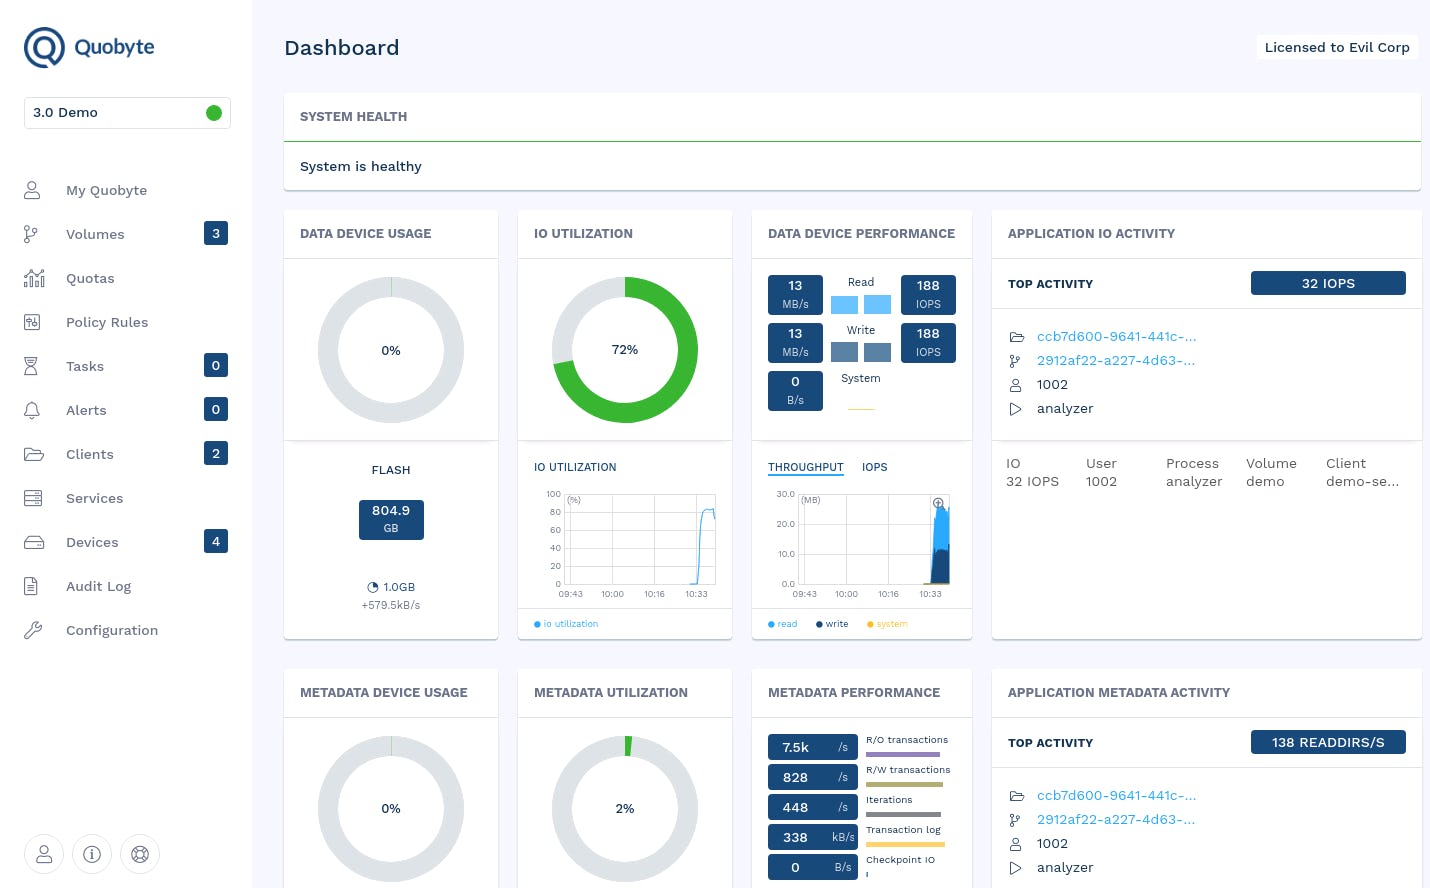Click the user profile icon bottom left
Image resolution: width=1430 pixels, height=888 pixels.
click(44, 854)
